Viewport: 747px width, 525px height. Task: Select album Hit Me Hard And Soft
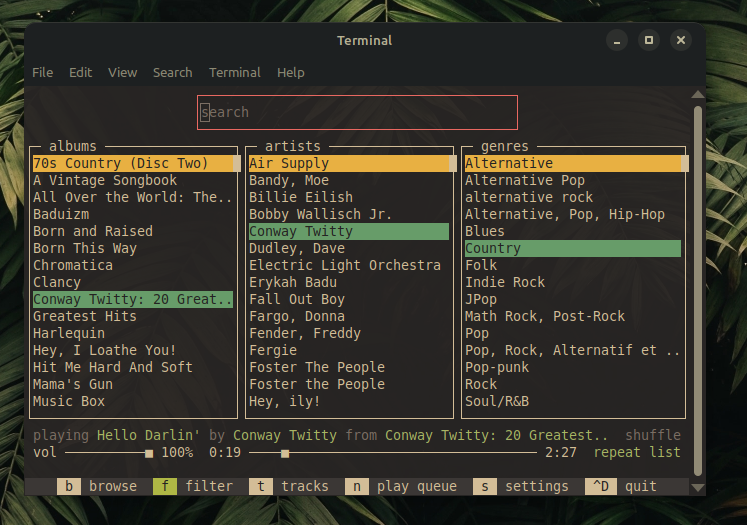click(133, 367)
